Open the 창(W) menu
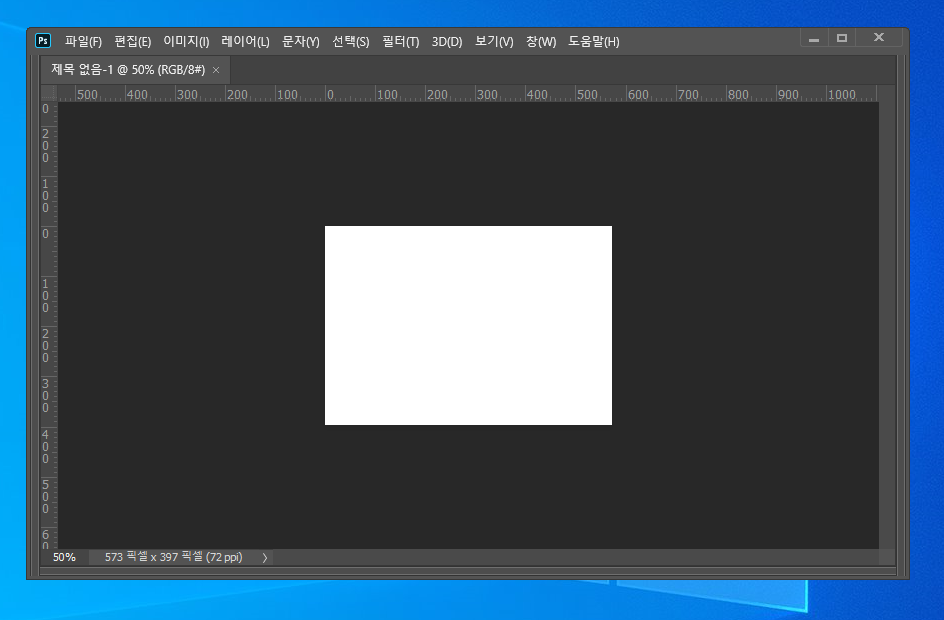Viewport: 944px width, 620px height. [x=541, y=42]
